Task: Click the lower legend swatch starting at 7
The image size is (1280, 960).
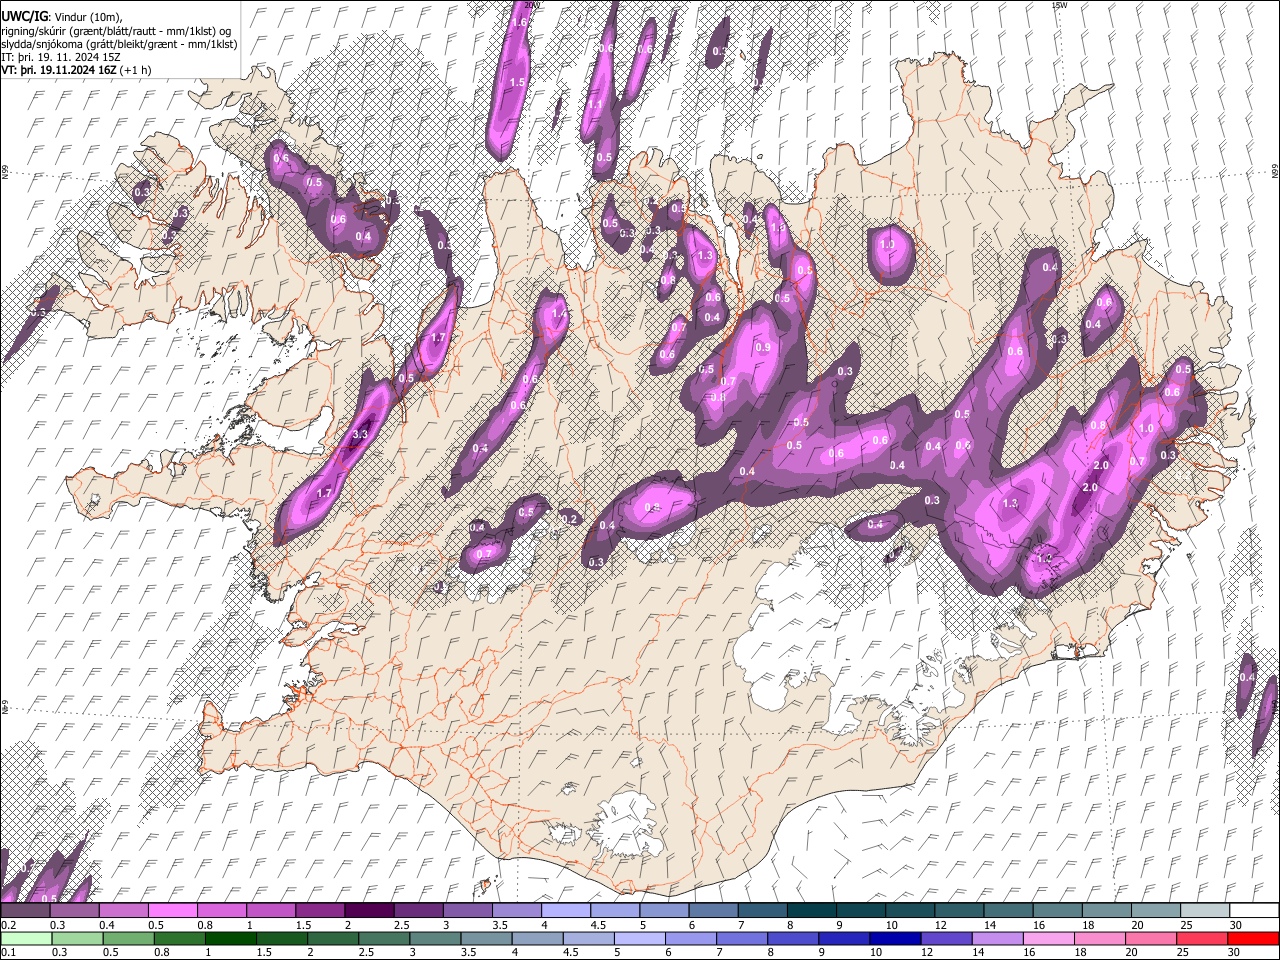Action: tap(740, 939)
